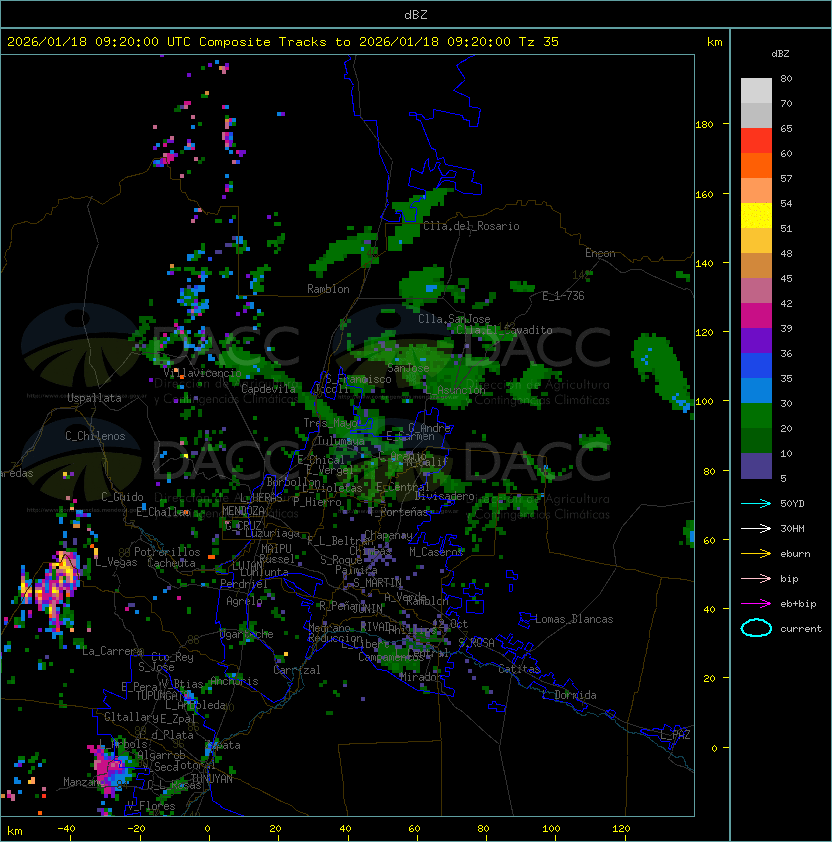Image resolution: width=832 pixels, height=842 pixels.
Task: Click the Clla.del_Rosario label
Action: [x=471, y=226]
